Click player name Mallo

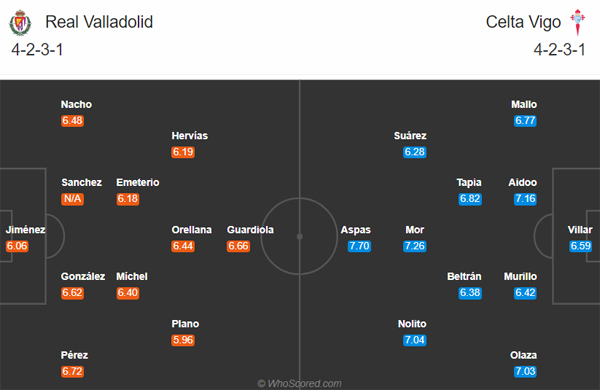point(524,104)
